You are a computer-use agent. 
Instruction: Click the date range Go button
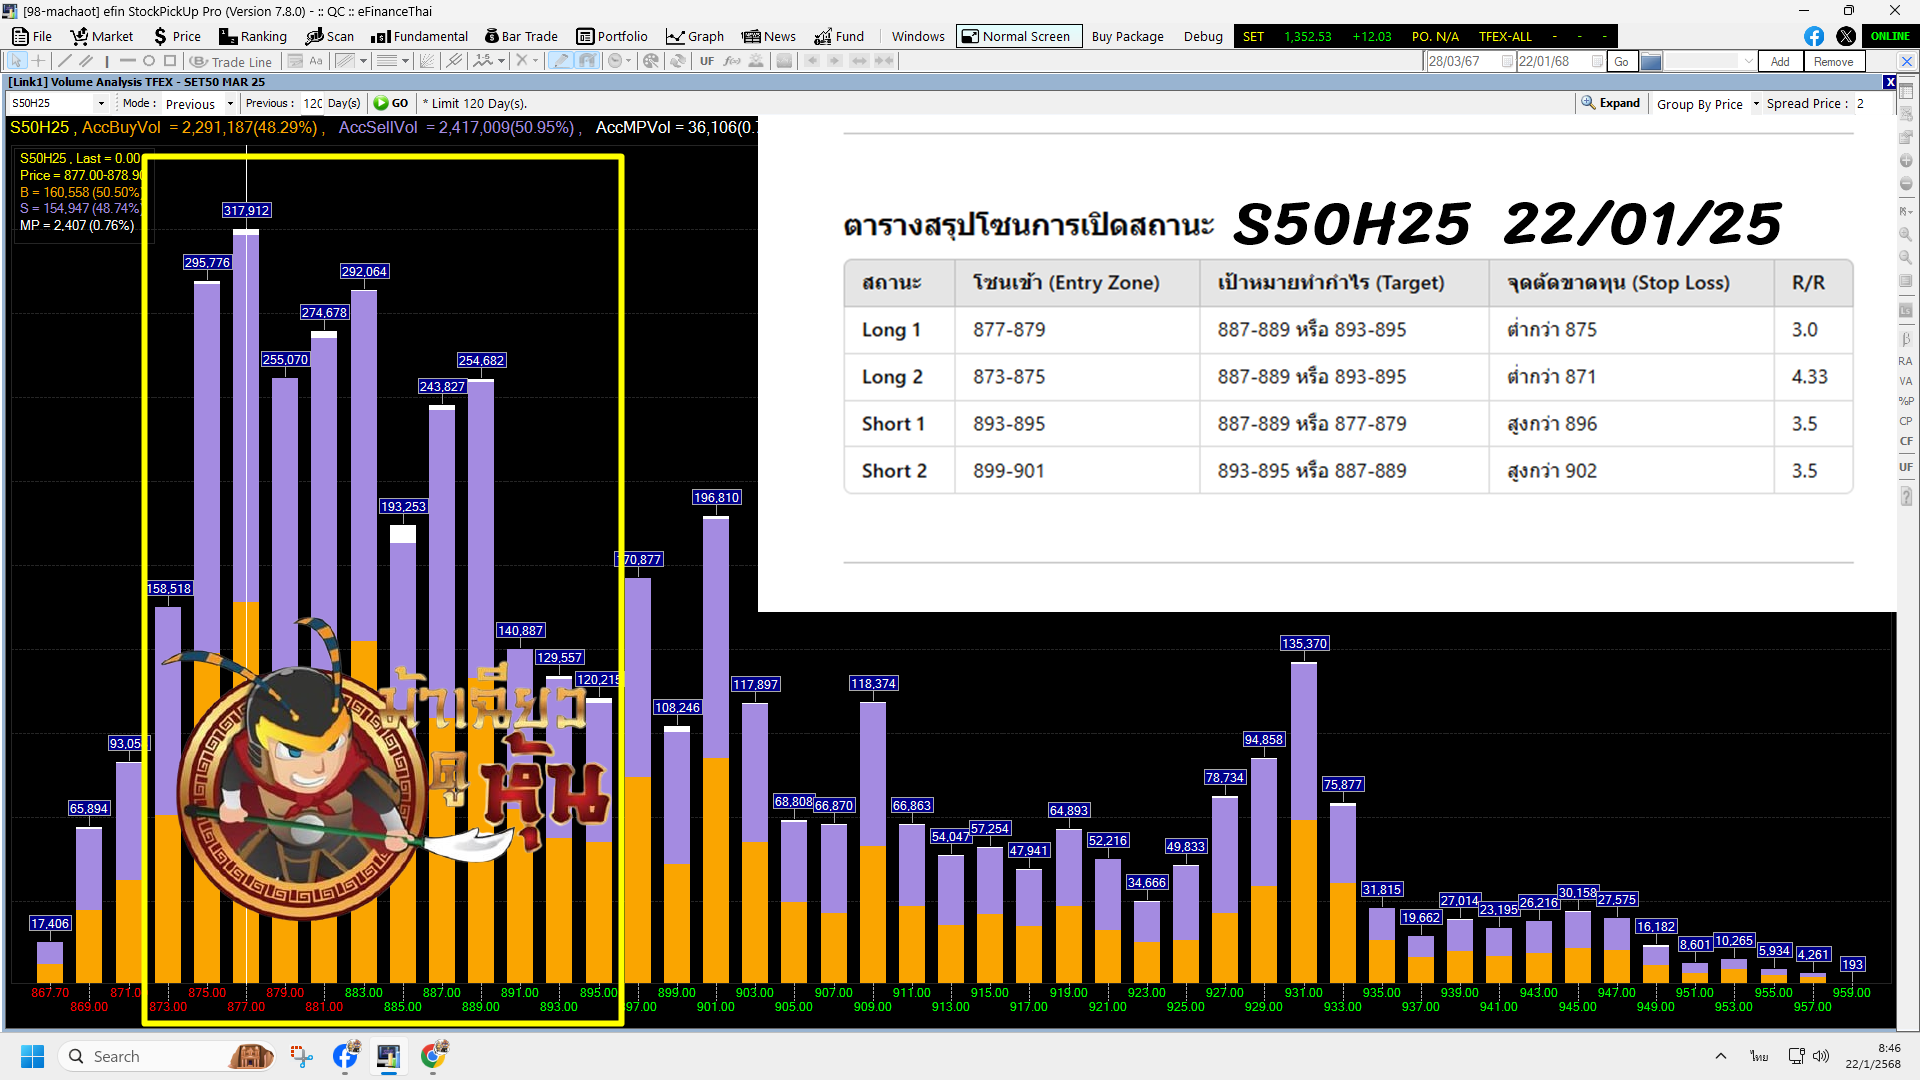click(x=1621, y=61)
